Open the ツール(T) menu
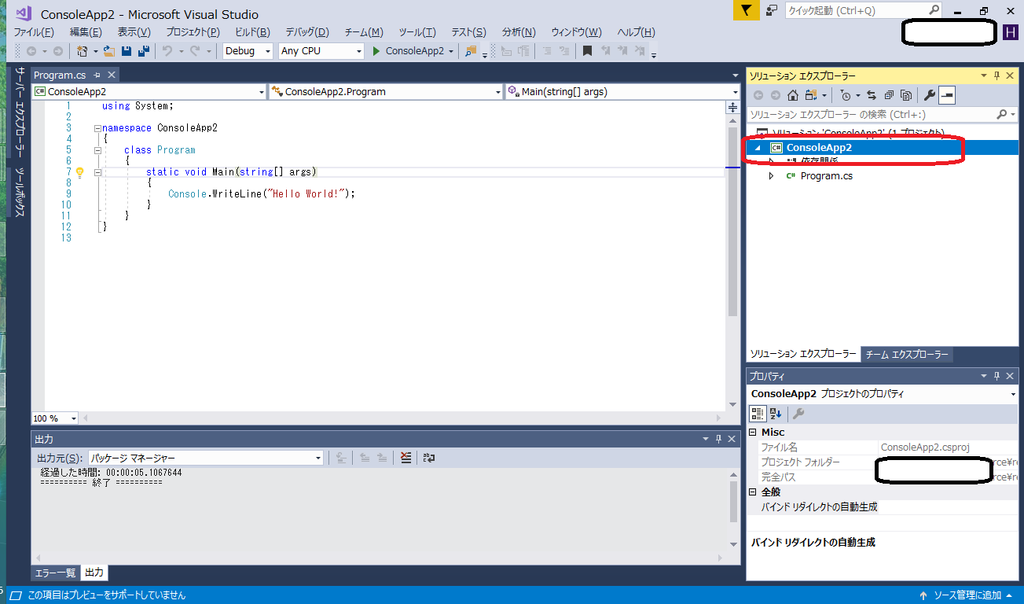Viewport: 1024px width, 604px height. [417, 32]
